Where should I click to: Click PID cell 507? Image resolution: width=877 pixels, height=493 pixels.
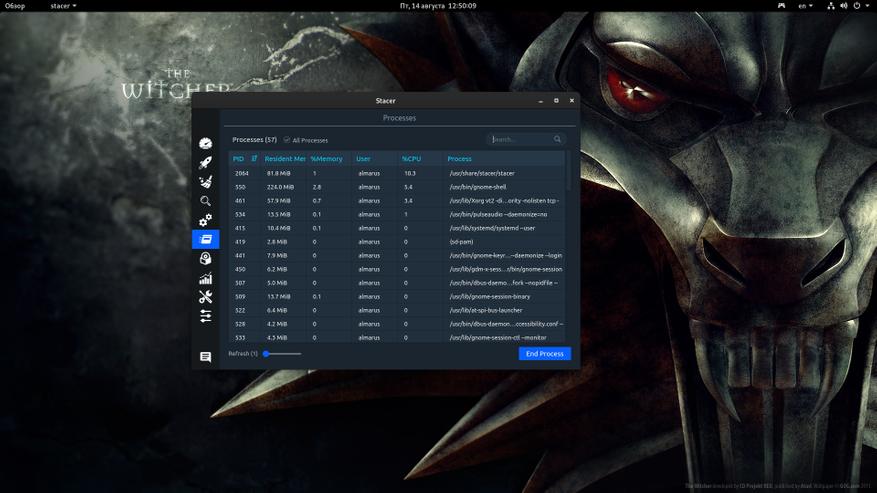pyautogui.click(x=240, y=283)
